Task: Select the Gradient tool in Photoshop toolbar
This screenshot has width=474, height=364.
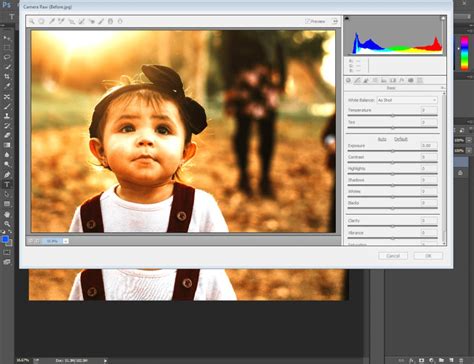Action: (7, 145)
